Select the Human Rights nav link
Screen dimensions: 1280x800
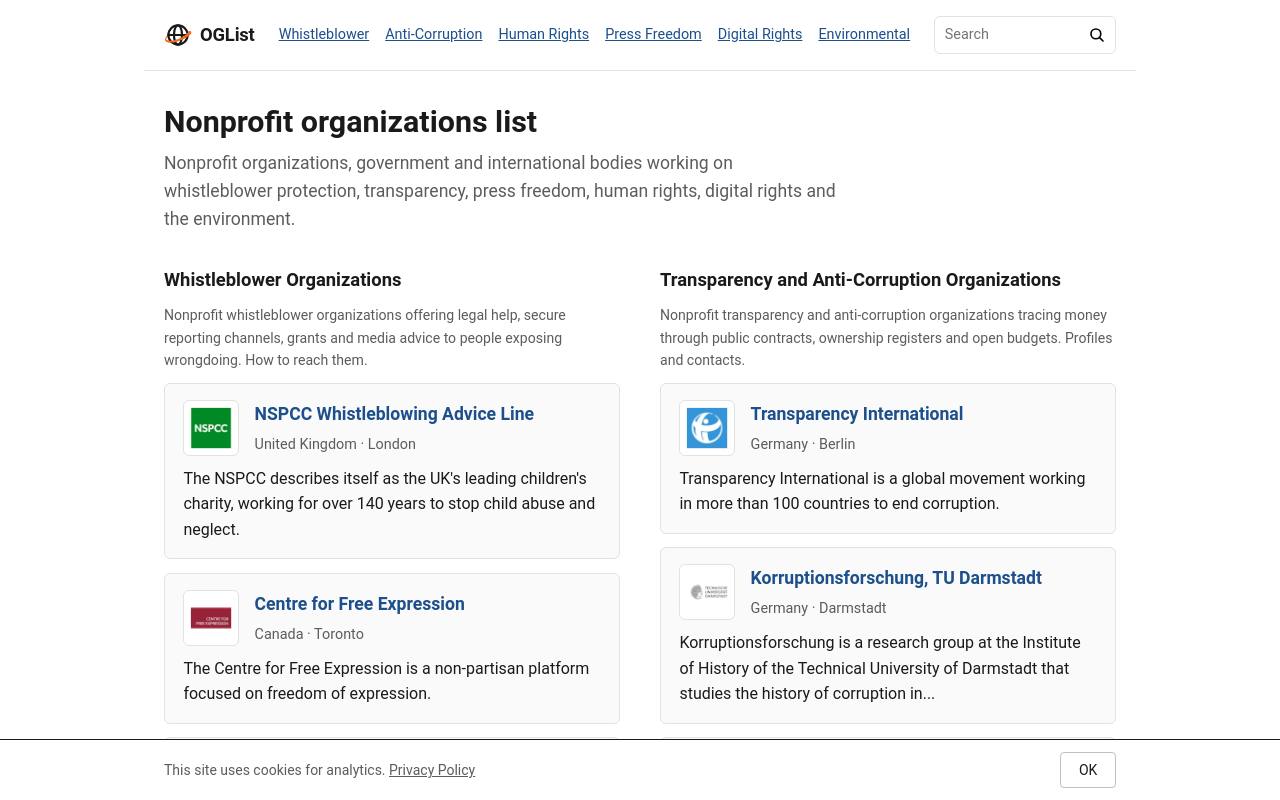coord(543,34)
